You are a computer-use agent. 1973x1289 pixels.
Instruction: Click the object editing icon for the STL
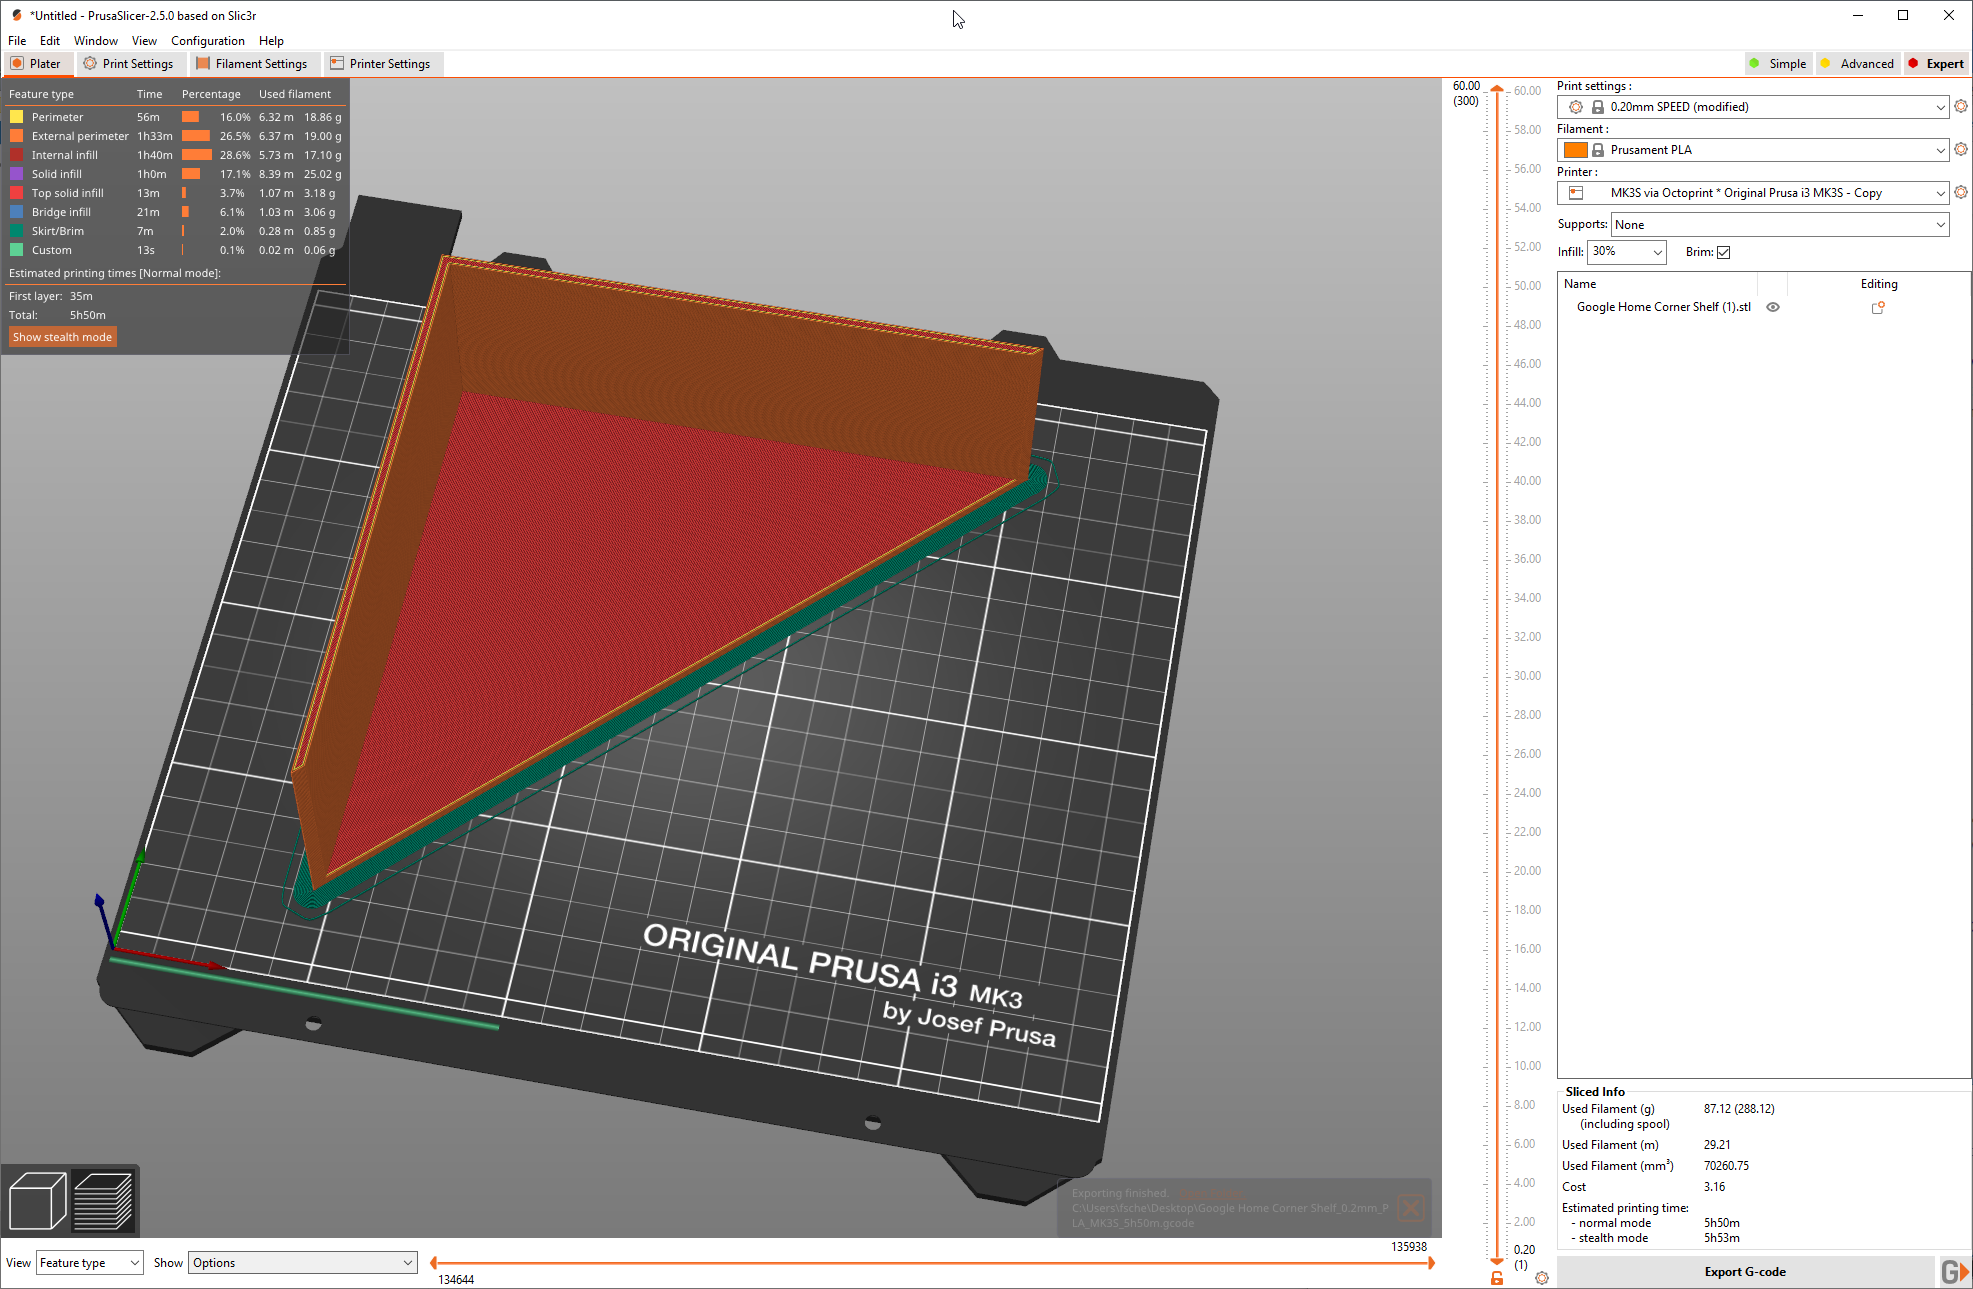(x=1878, y=308)
